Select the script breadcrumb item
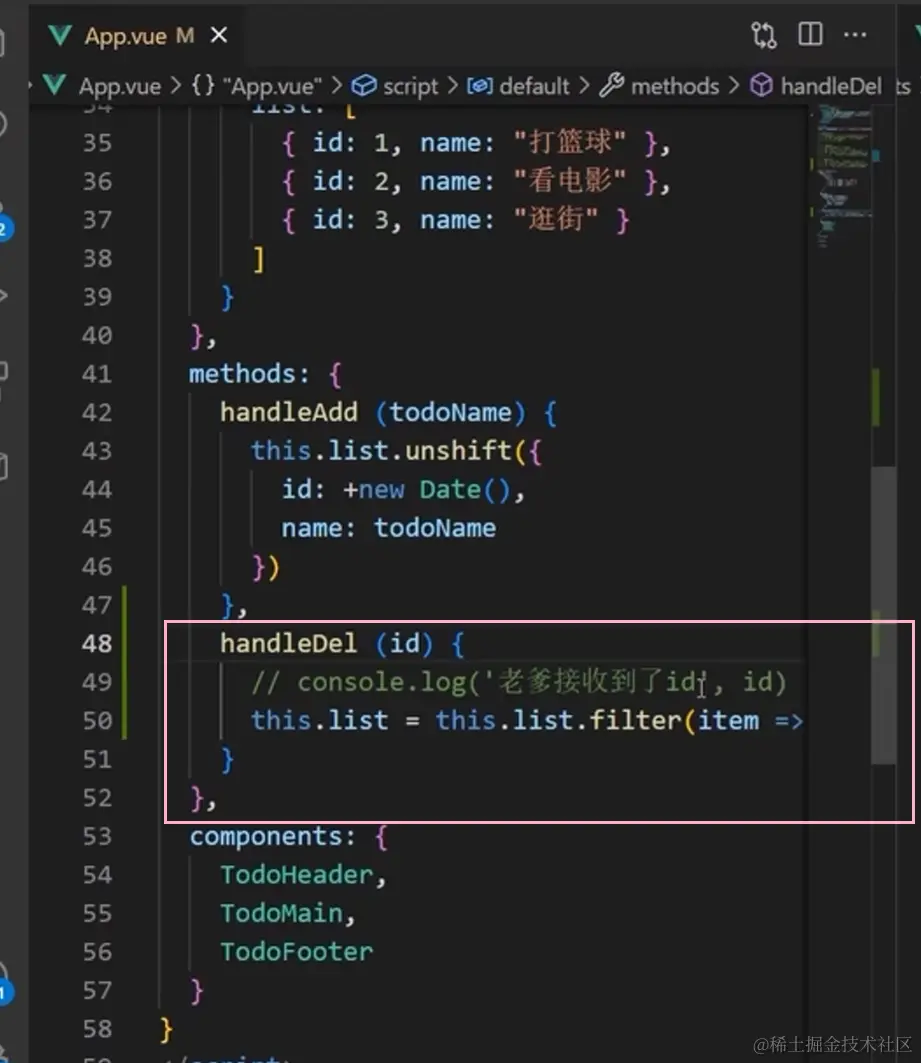This screenshot has width=921, height=1063. pos(410,86)
